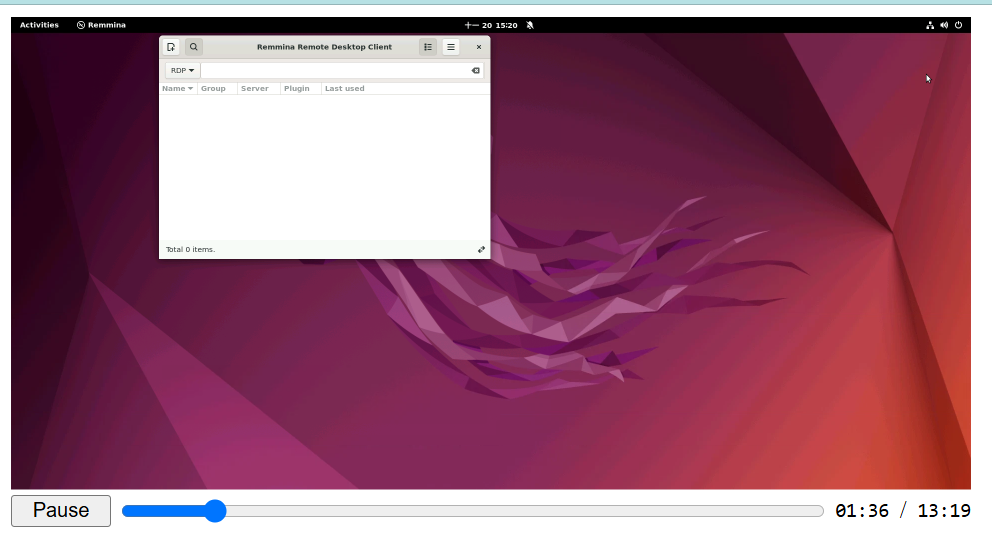The height and width of the screenshot is (543, 992).
Task: Open network status icon in top bar
Action: [x=930, y=25]
